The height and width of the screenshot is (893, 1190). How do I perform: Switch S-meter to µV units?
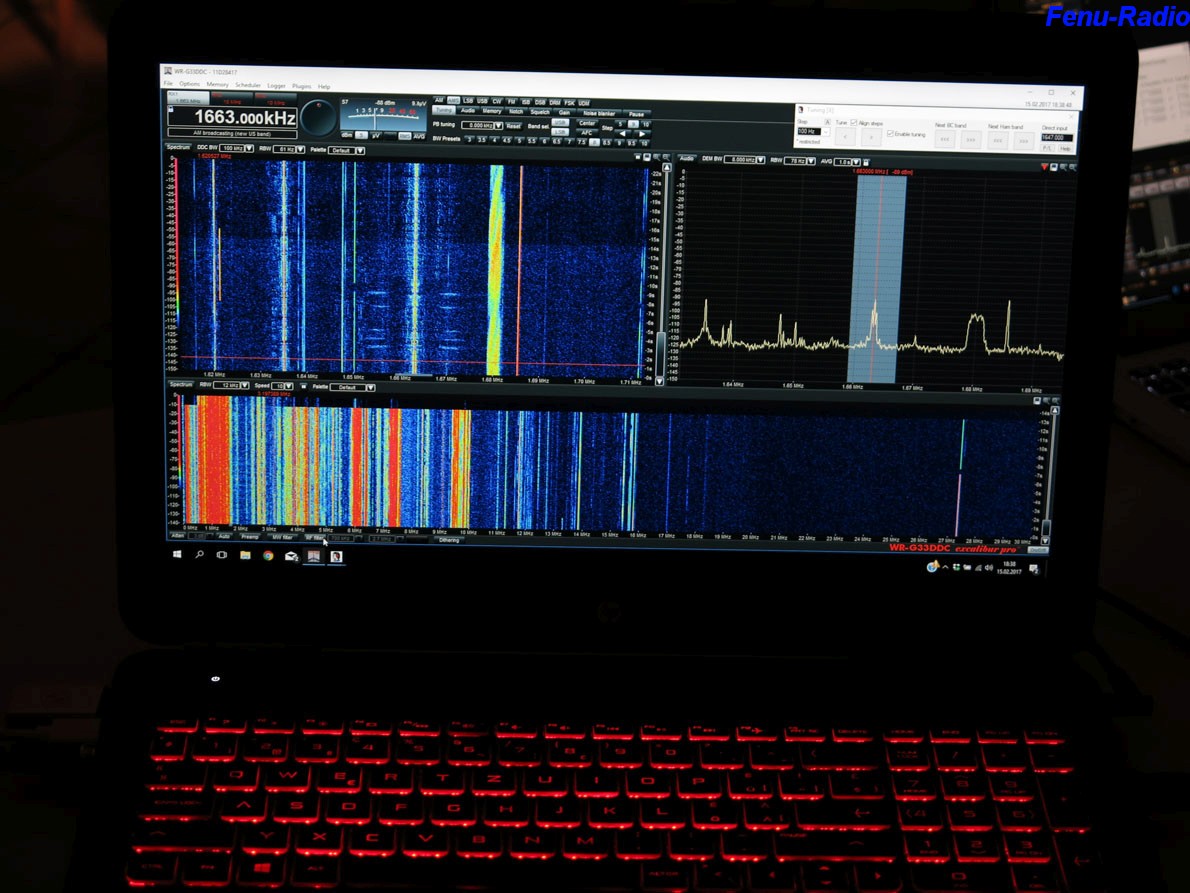(375, 136)
